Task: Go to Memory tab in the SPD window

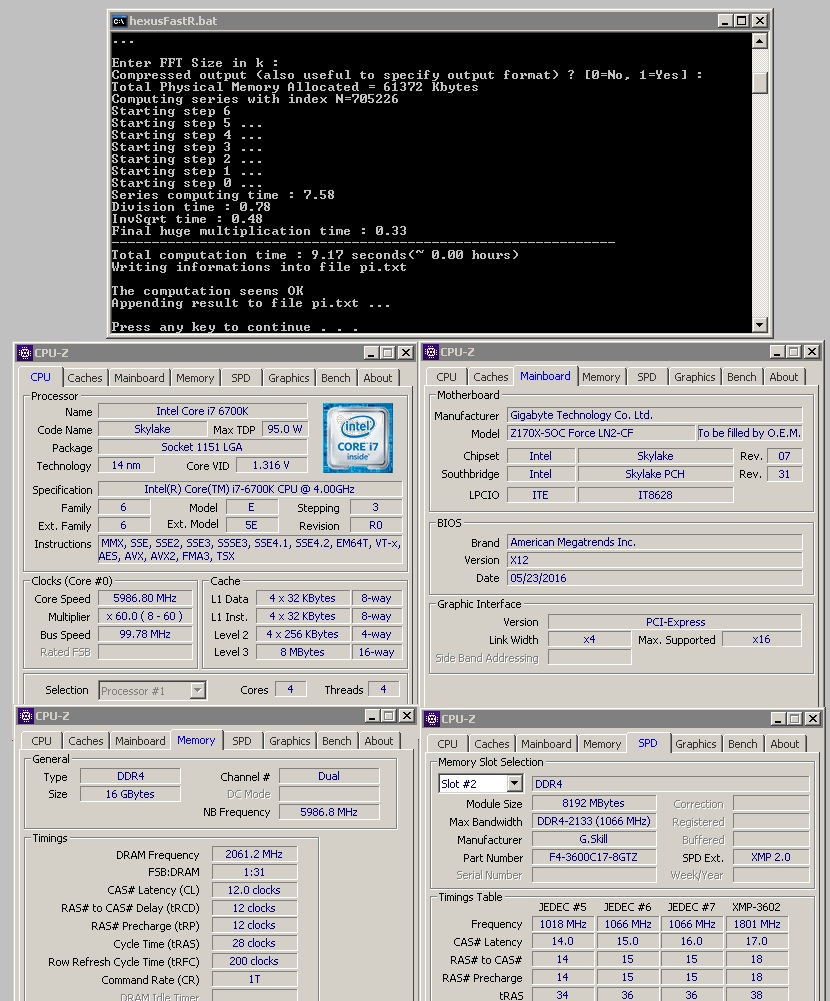Action: pyautogui.click(x=602, y=744)
